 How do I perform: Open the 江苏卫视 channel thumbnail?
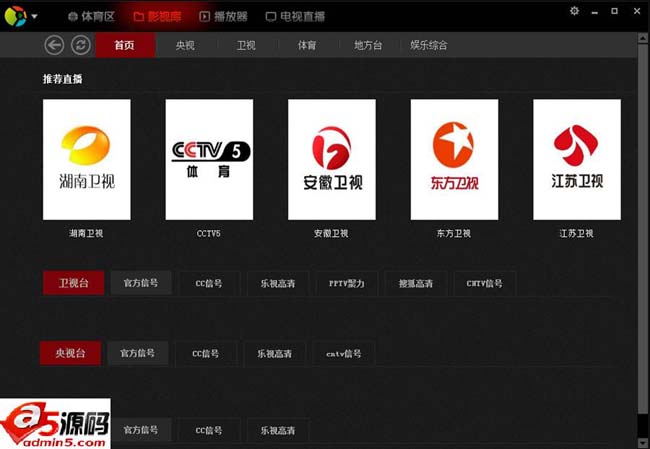[577, 159]
